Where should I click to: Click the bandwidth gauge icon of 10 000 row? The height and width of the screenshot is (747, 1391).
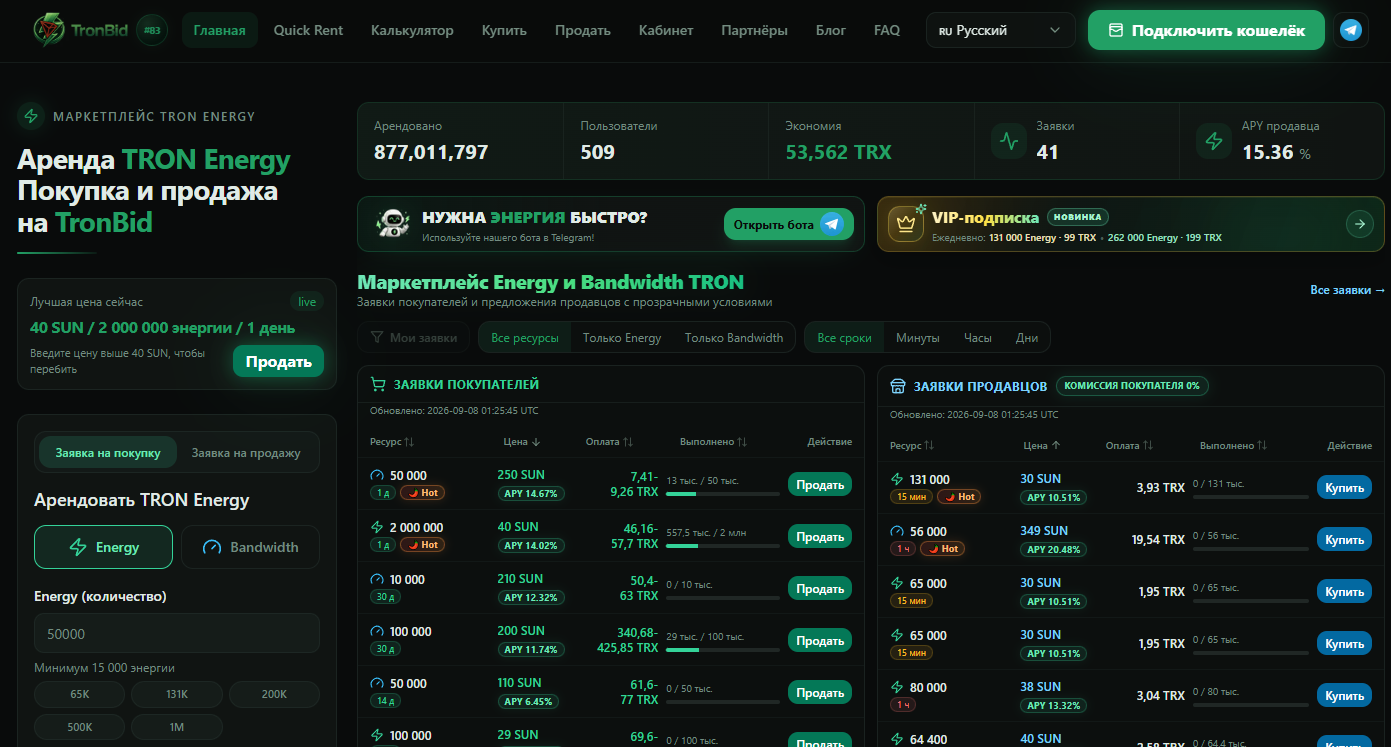pyautogui.click(x=377, y=579)
